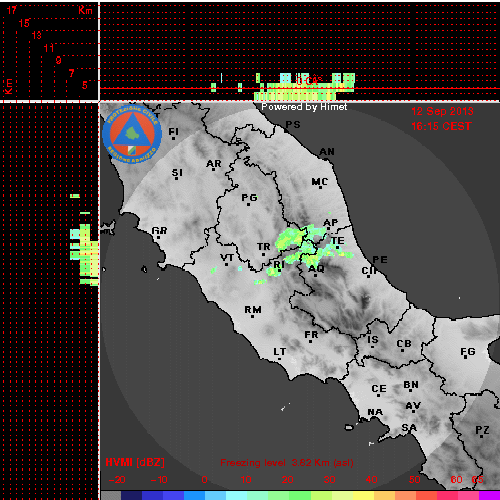Click the AN city label on map

click(327, 152)
